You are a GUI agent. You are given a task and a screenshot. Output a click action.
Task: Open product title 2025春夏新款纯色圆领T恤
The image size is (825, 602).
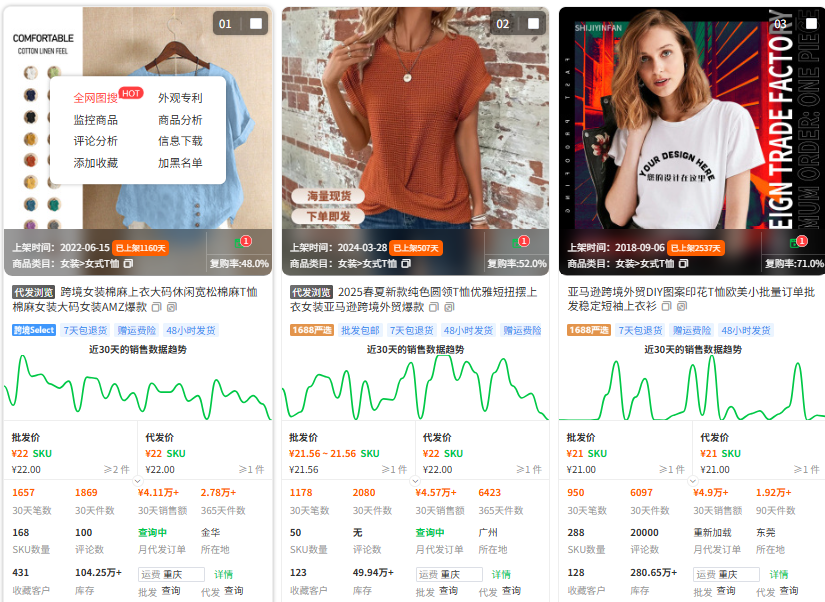414,299
